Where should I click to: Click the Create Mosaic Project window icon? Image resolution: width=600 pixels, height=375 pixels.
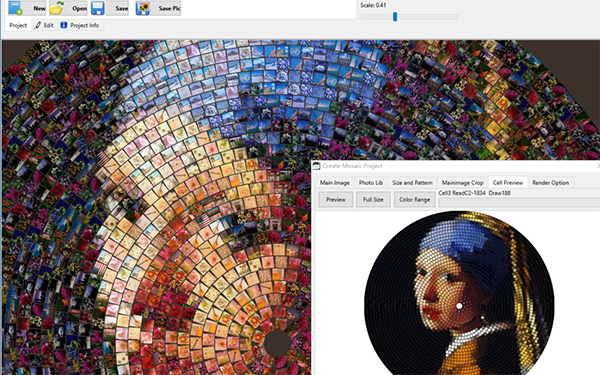click(316, 166)
